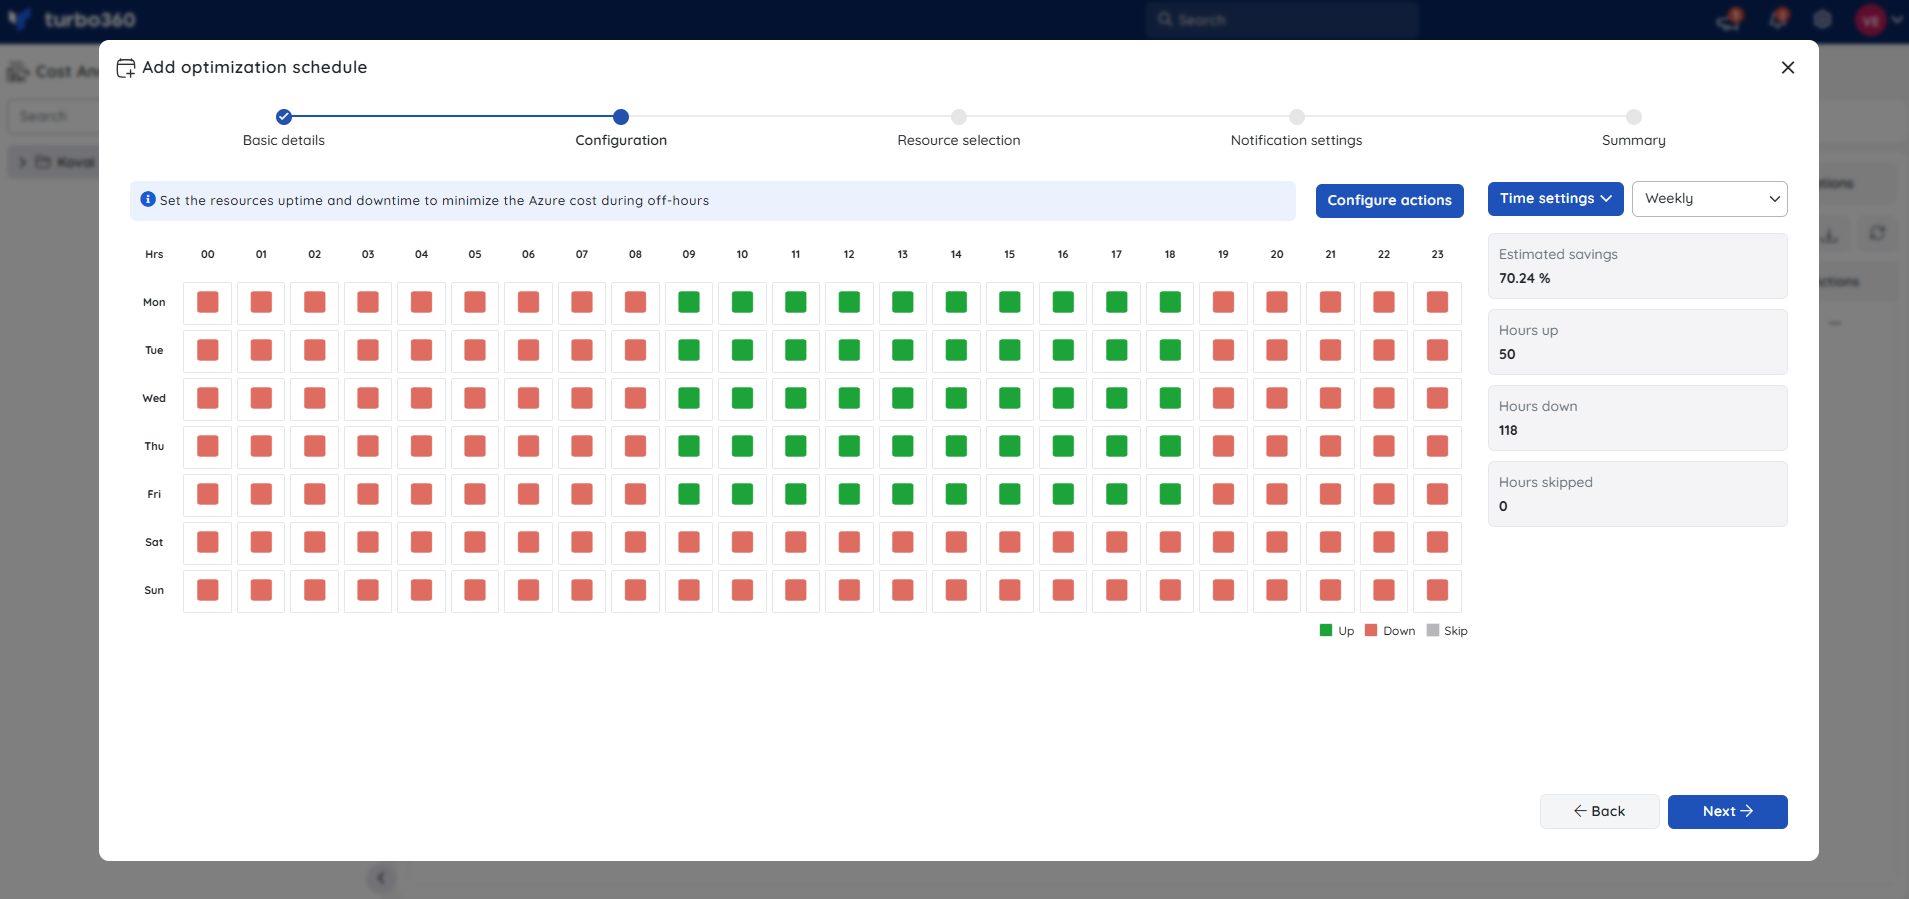The image size is (1909, 899).
Task: Click the Hours skipped value 0
Action: click(x=1503, y=506)
